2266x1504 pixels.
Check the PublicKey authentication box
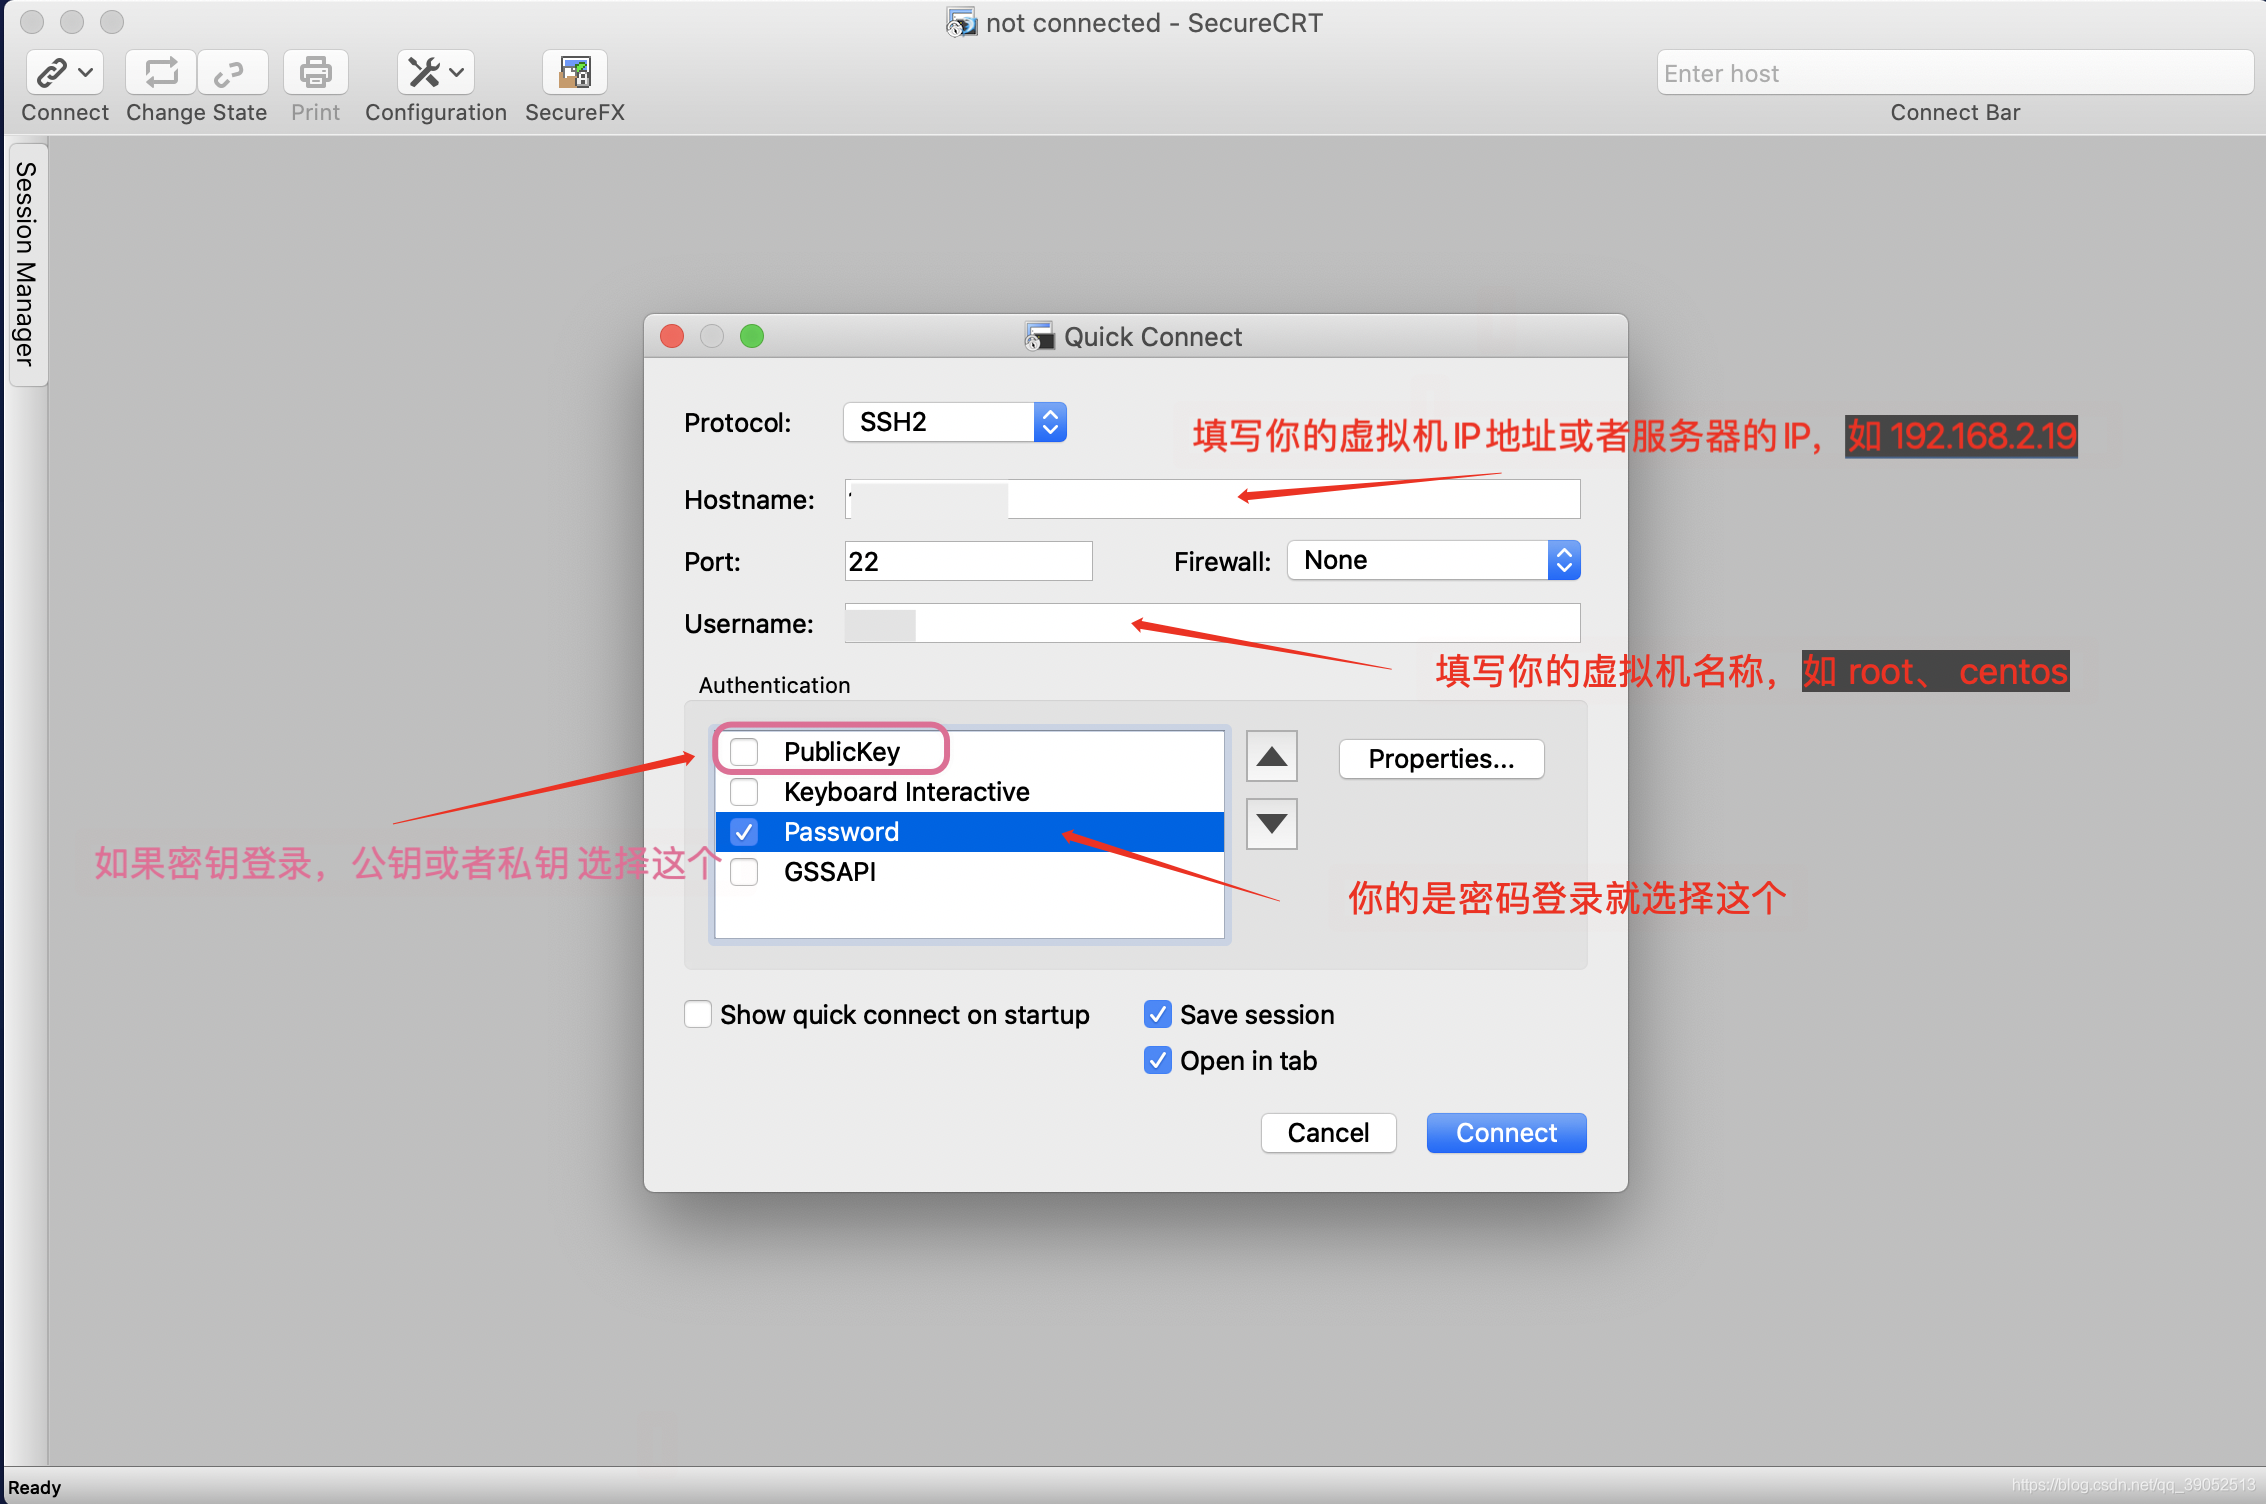tap(744, 751)
